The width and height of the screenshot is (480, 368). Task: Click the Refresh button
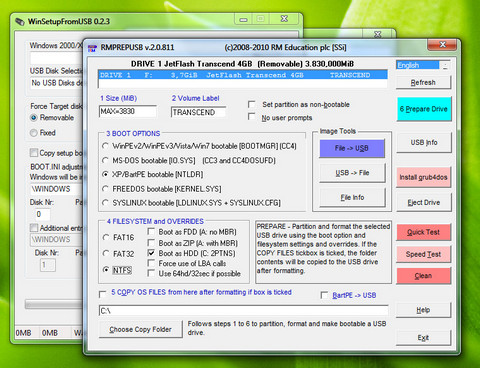click(x=423, y=82)
